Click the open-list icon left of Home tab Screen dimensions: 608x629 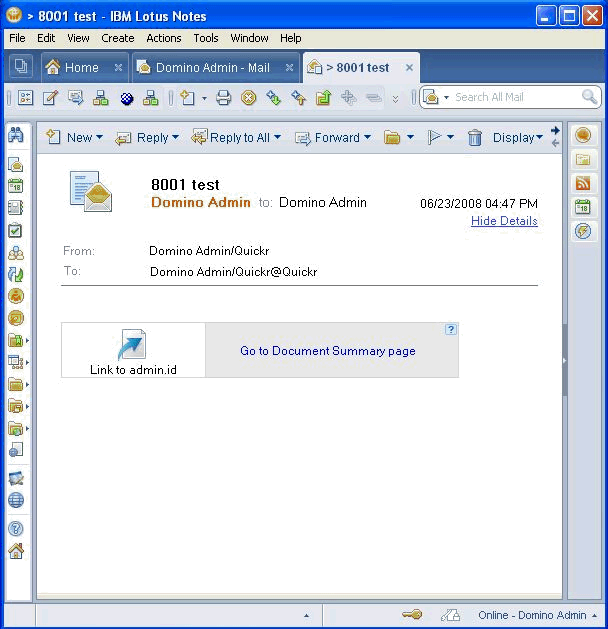(x=20, y=66)
